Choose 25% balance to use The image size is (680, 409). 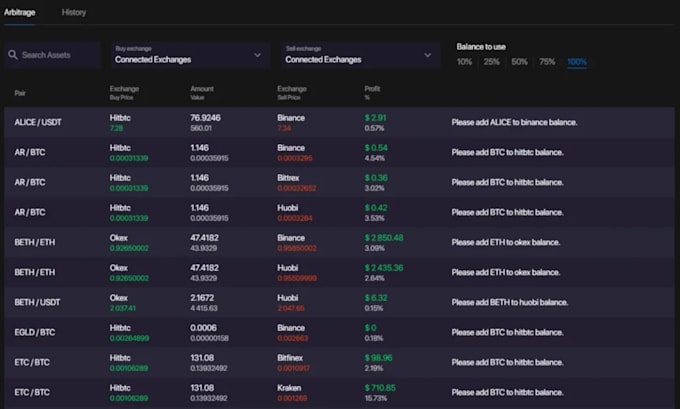click(x=492, y=62)
